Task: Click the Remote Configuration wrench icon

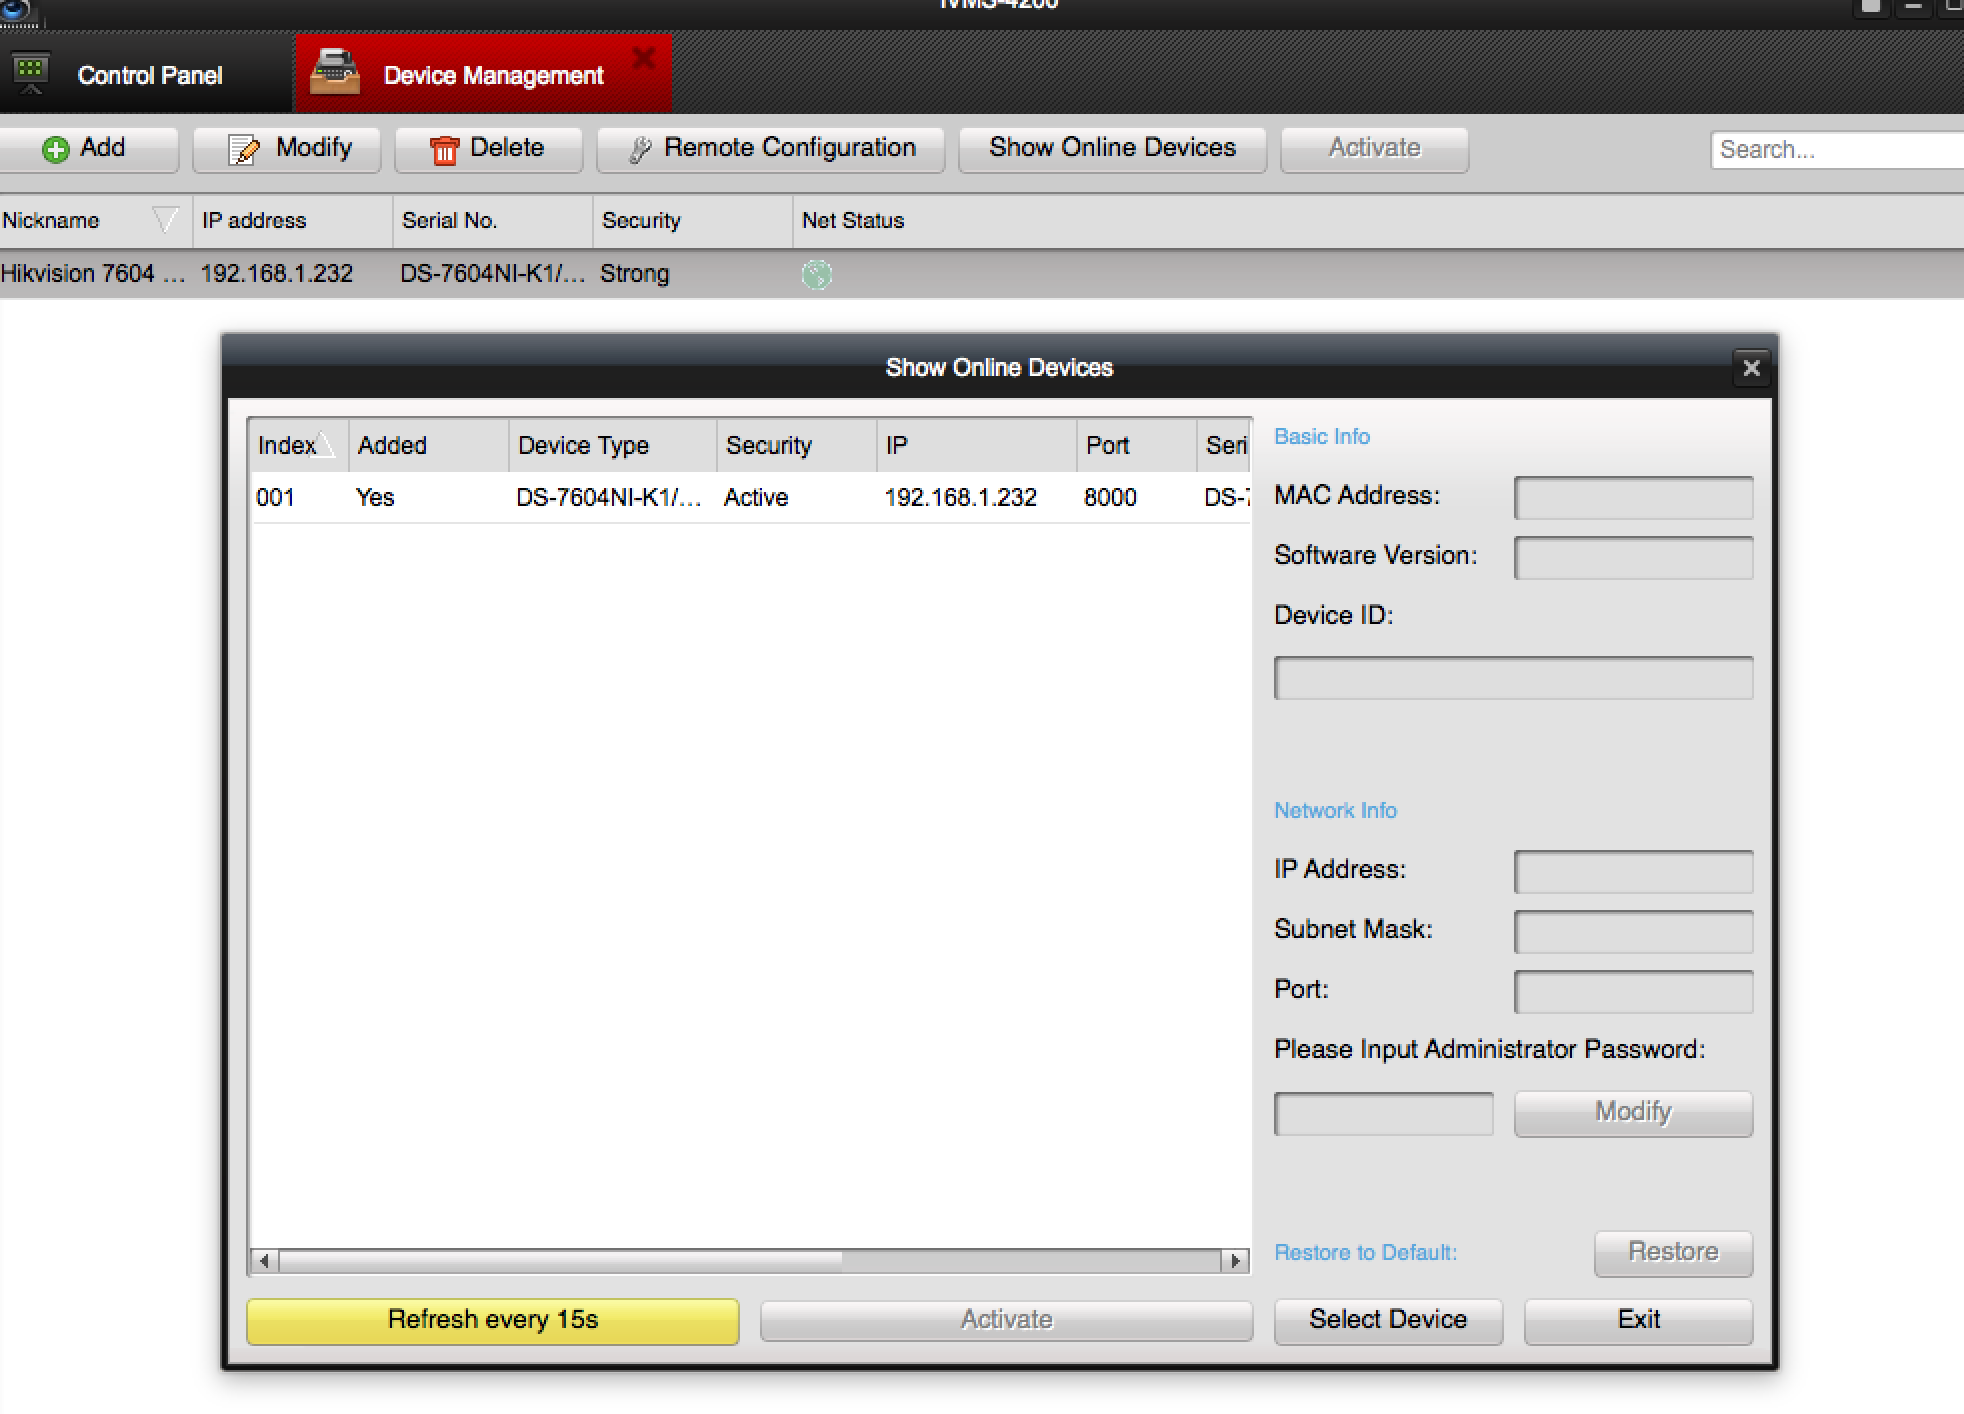Action: click(640, 149)
